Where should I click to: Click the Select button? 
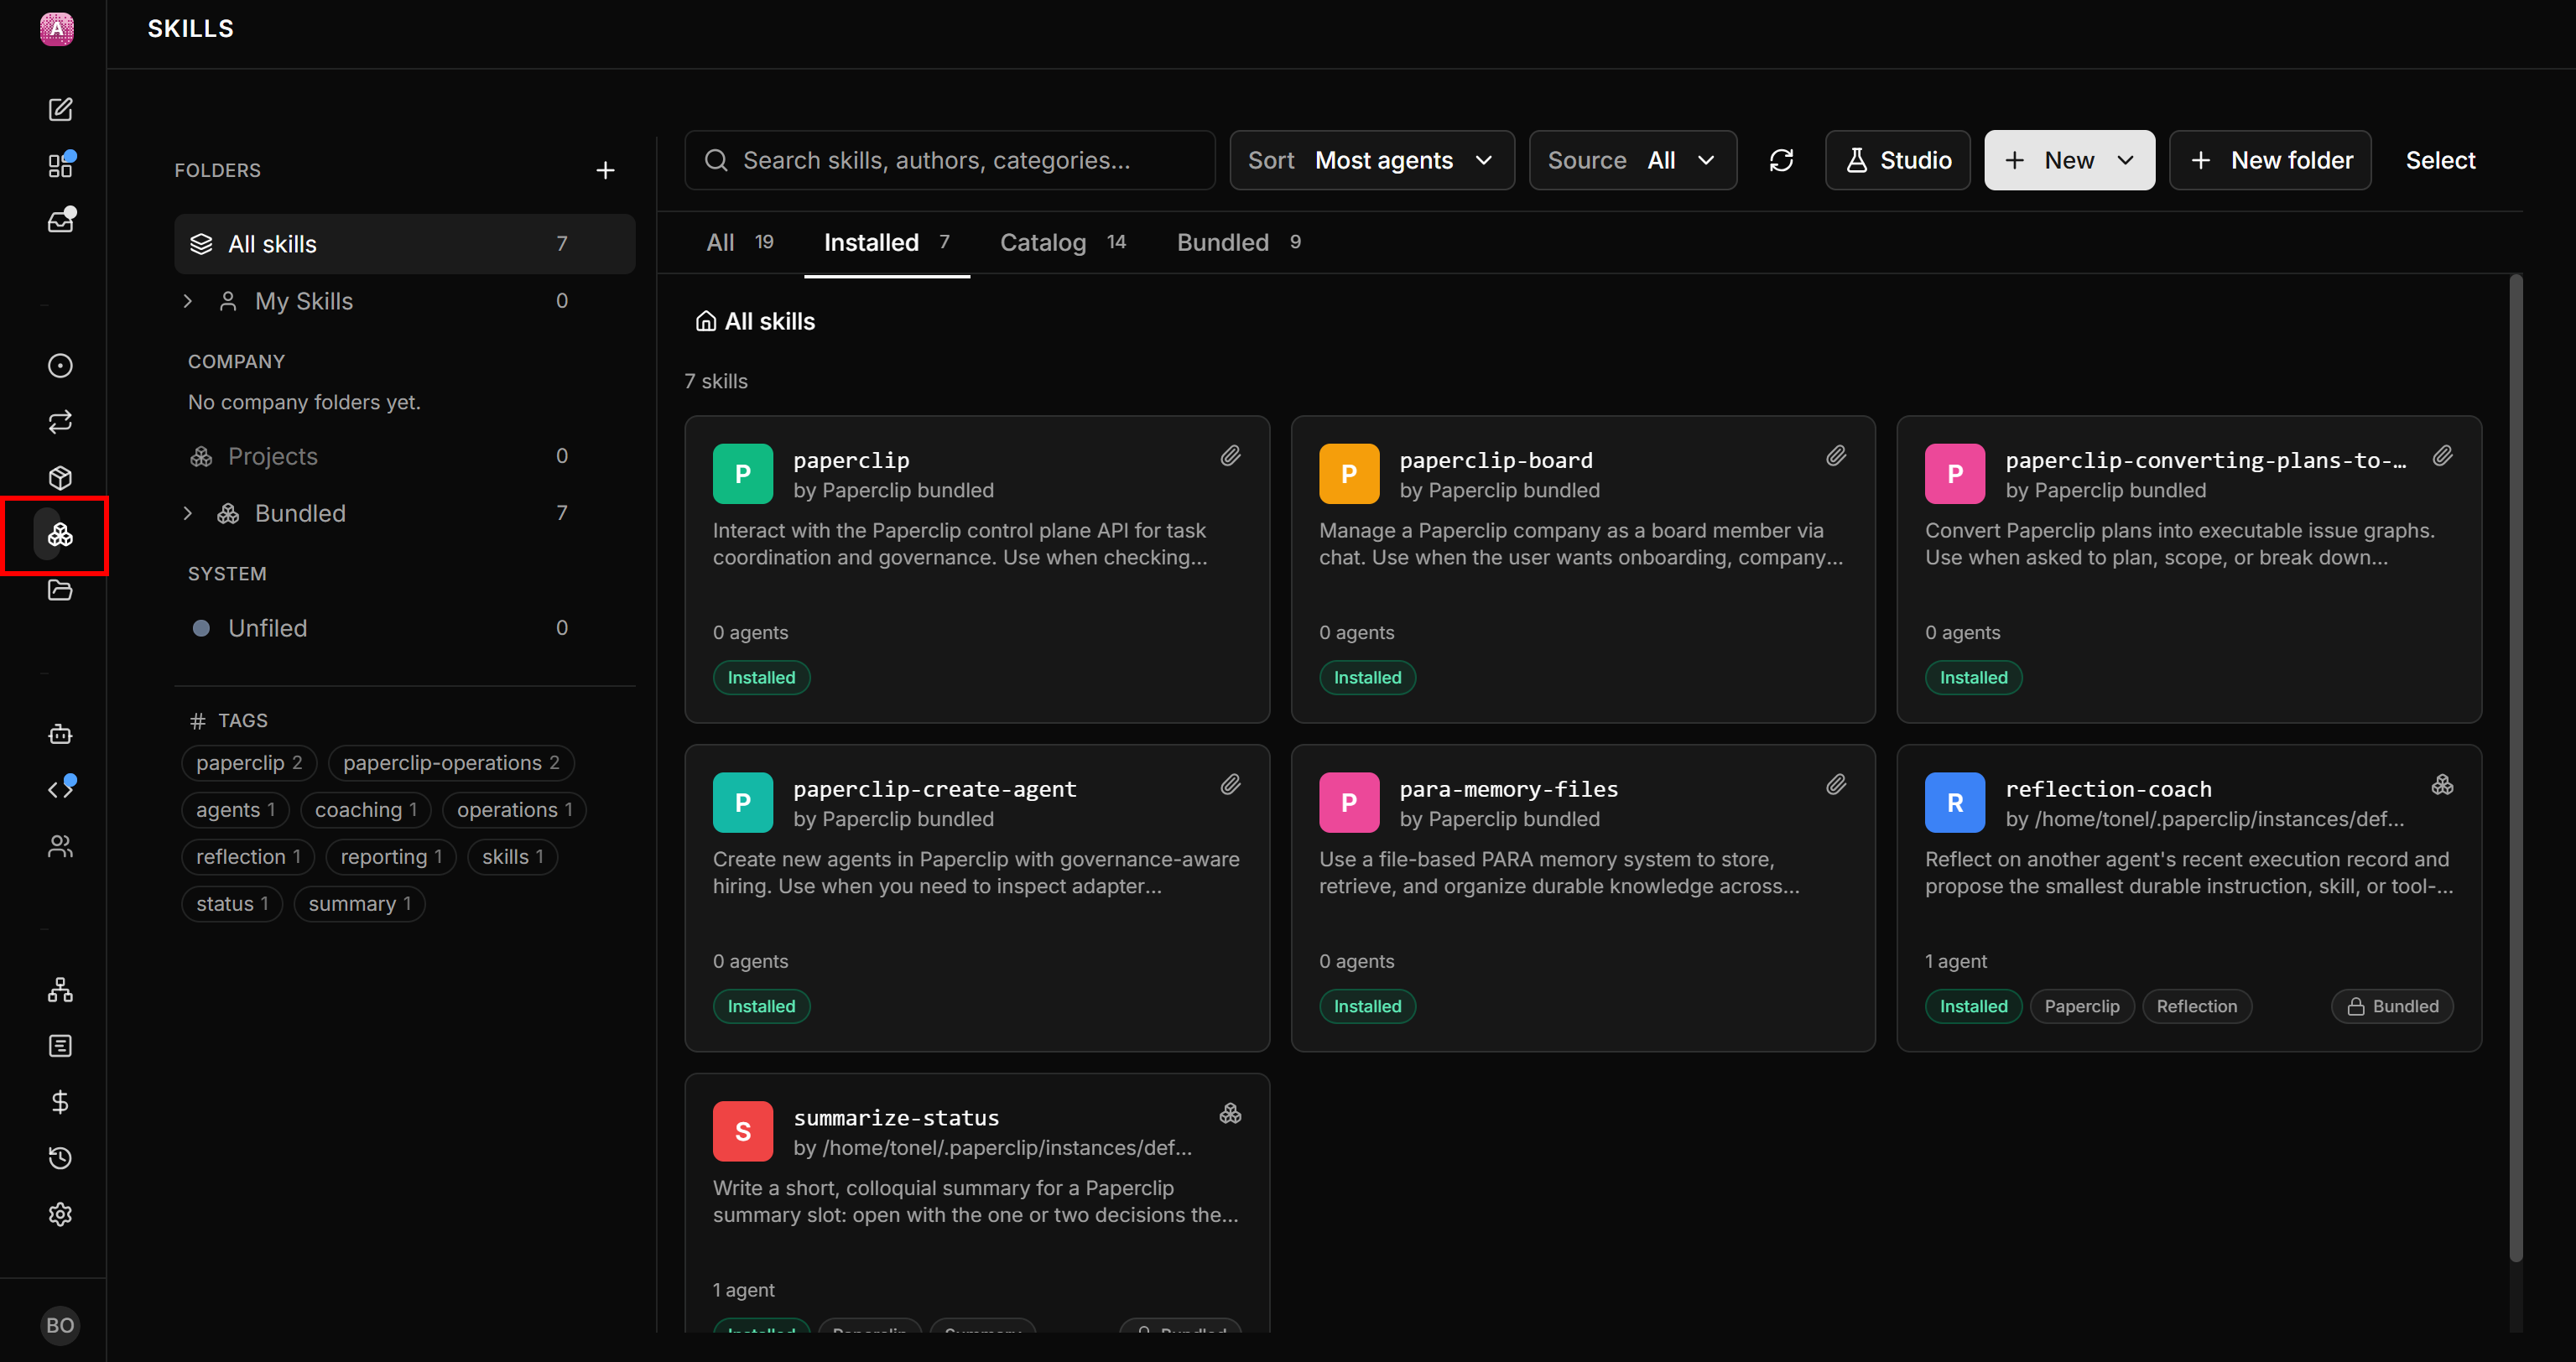(x=2440, y=160)
